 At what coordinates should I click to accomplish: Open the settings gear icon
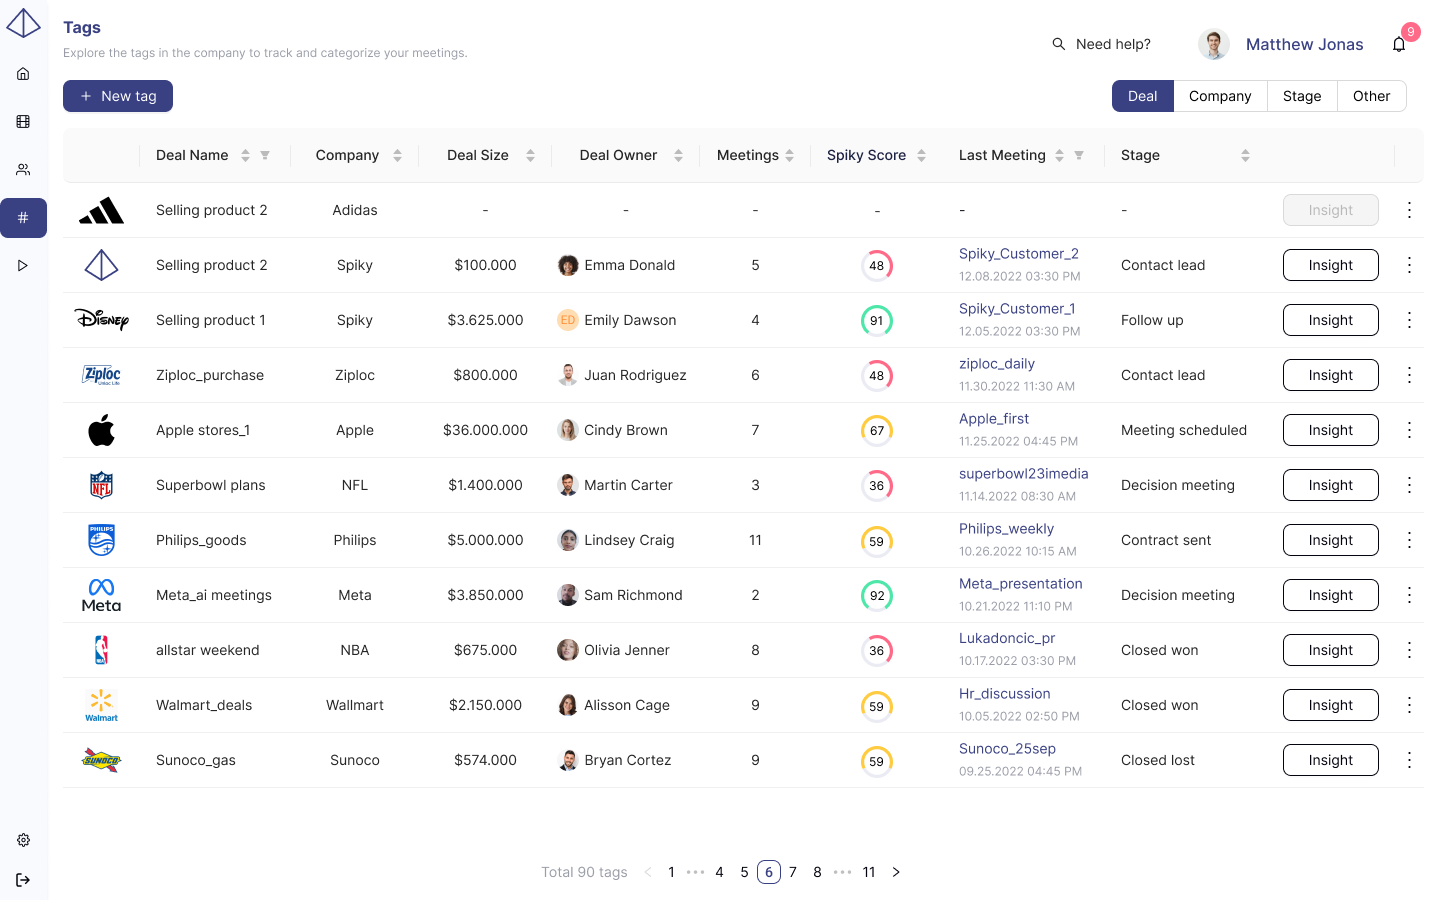23,840
